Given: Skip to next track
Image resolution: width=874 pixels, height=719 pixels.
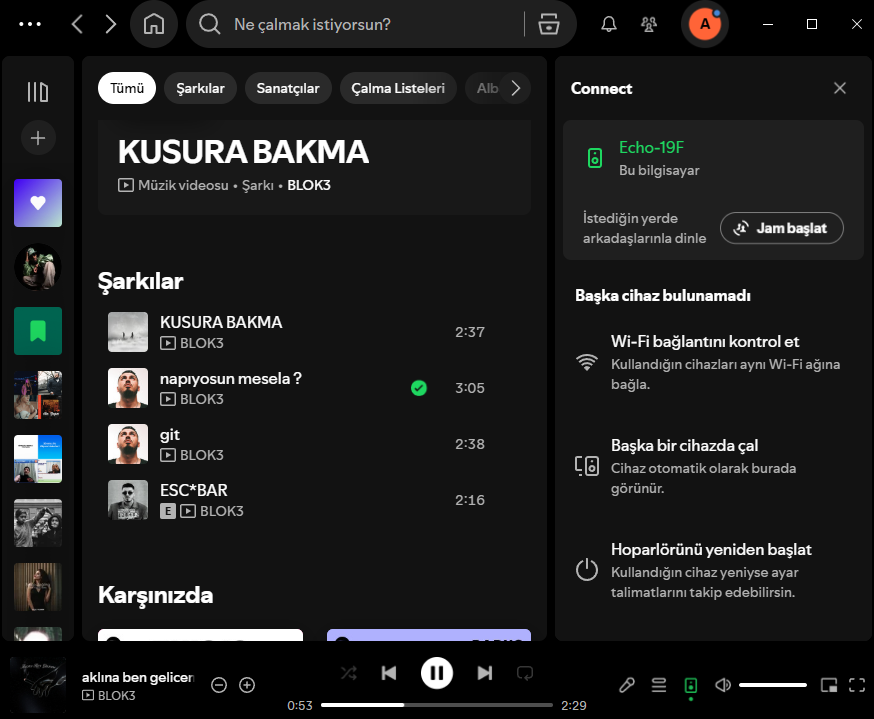Looking at the screenshot, I should (485, 673).
